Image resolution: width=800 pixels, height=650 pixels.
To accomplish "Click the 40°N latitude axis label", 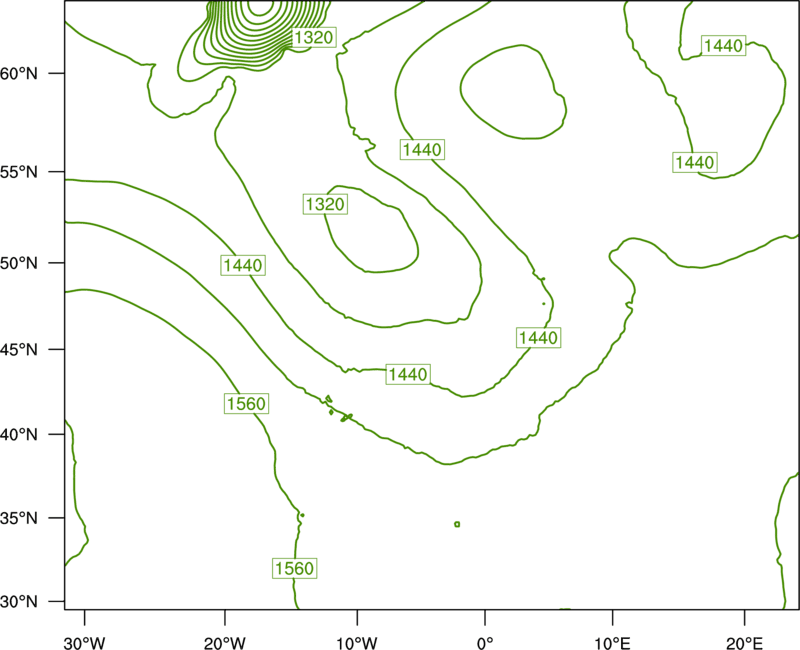I will [19, 435].
